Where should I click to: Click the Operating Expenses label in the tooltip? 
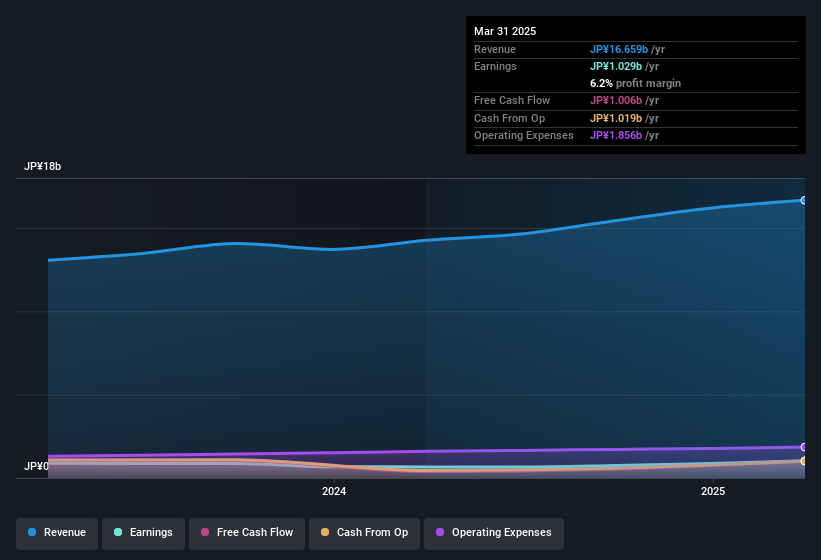tap(524, 136)
